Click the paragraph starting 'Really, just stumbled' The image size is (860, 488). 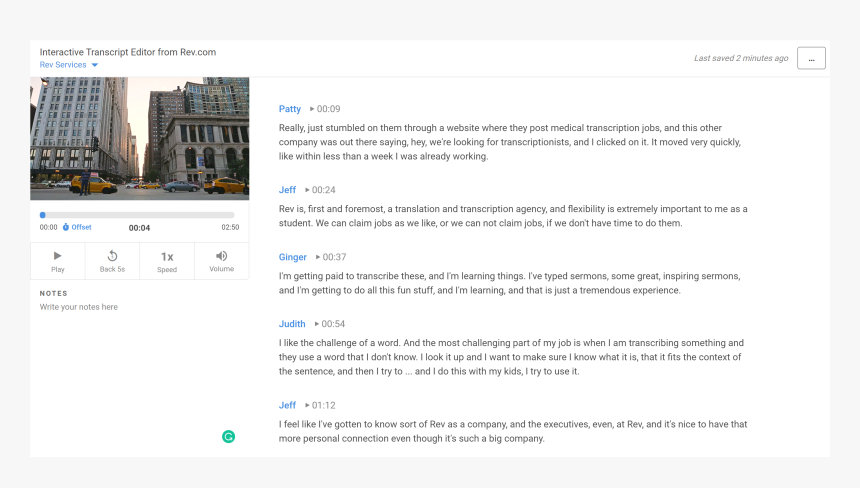click(x=510, y=142)
